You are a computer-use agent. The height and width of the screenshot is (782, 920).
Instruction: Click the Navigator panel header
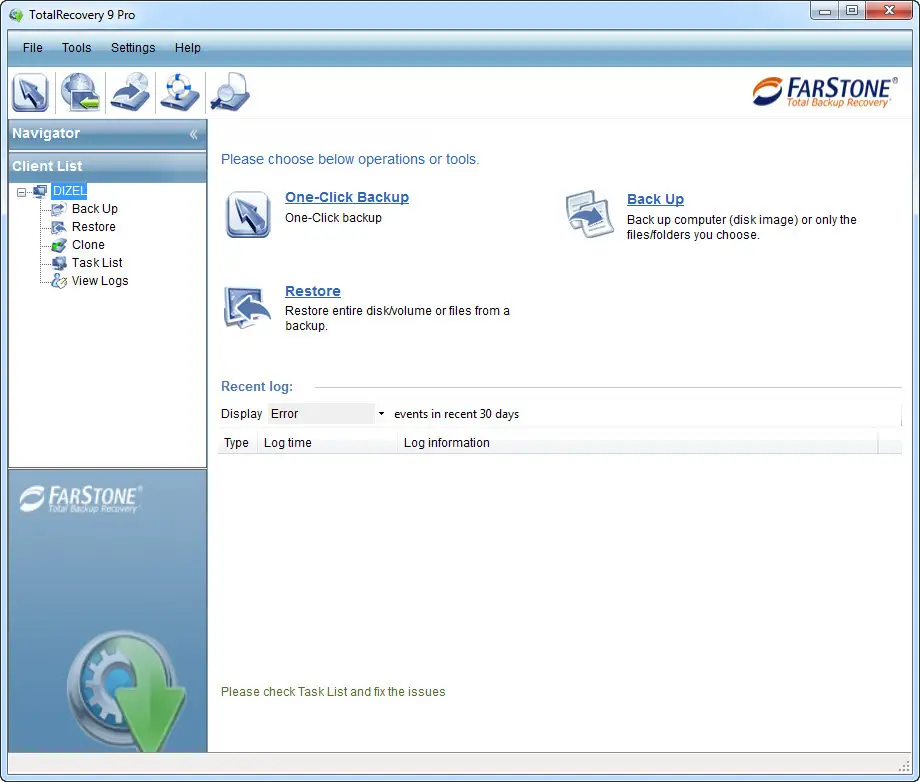(x=107, y=134)
